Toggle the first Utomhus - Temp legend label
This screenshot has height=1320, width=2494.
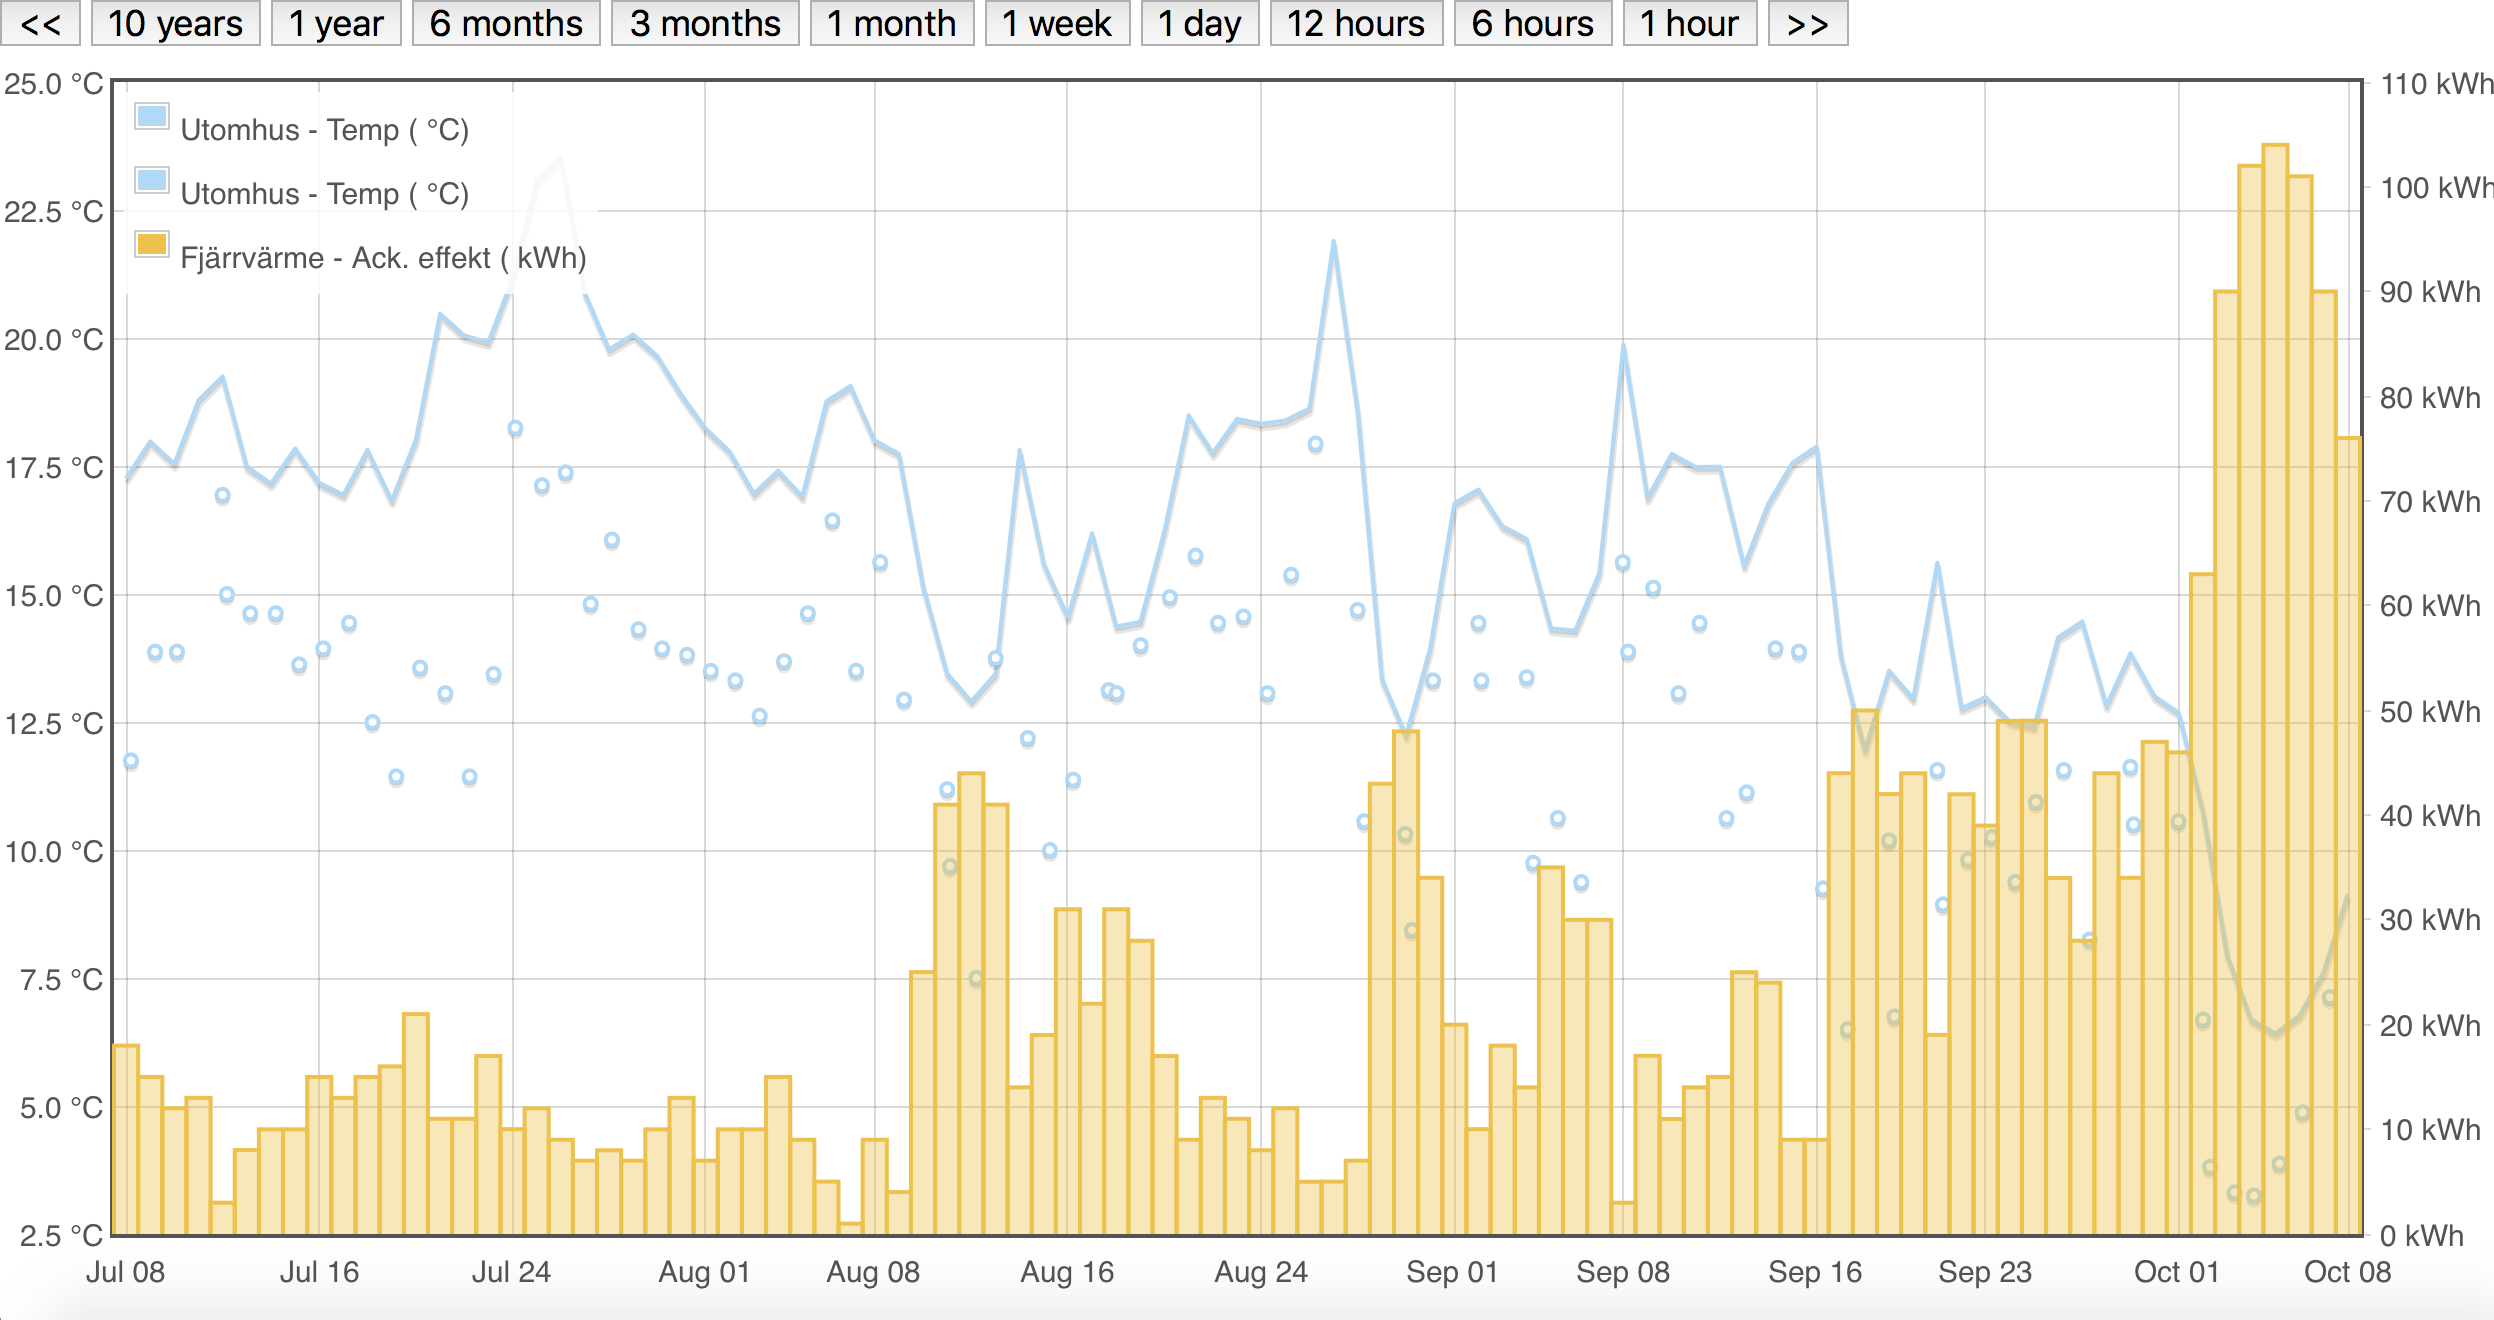(x=324, y=130)
